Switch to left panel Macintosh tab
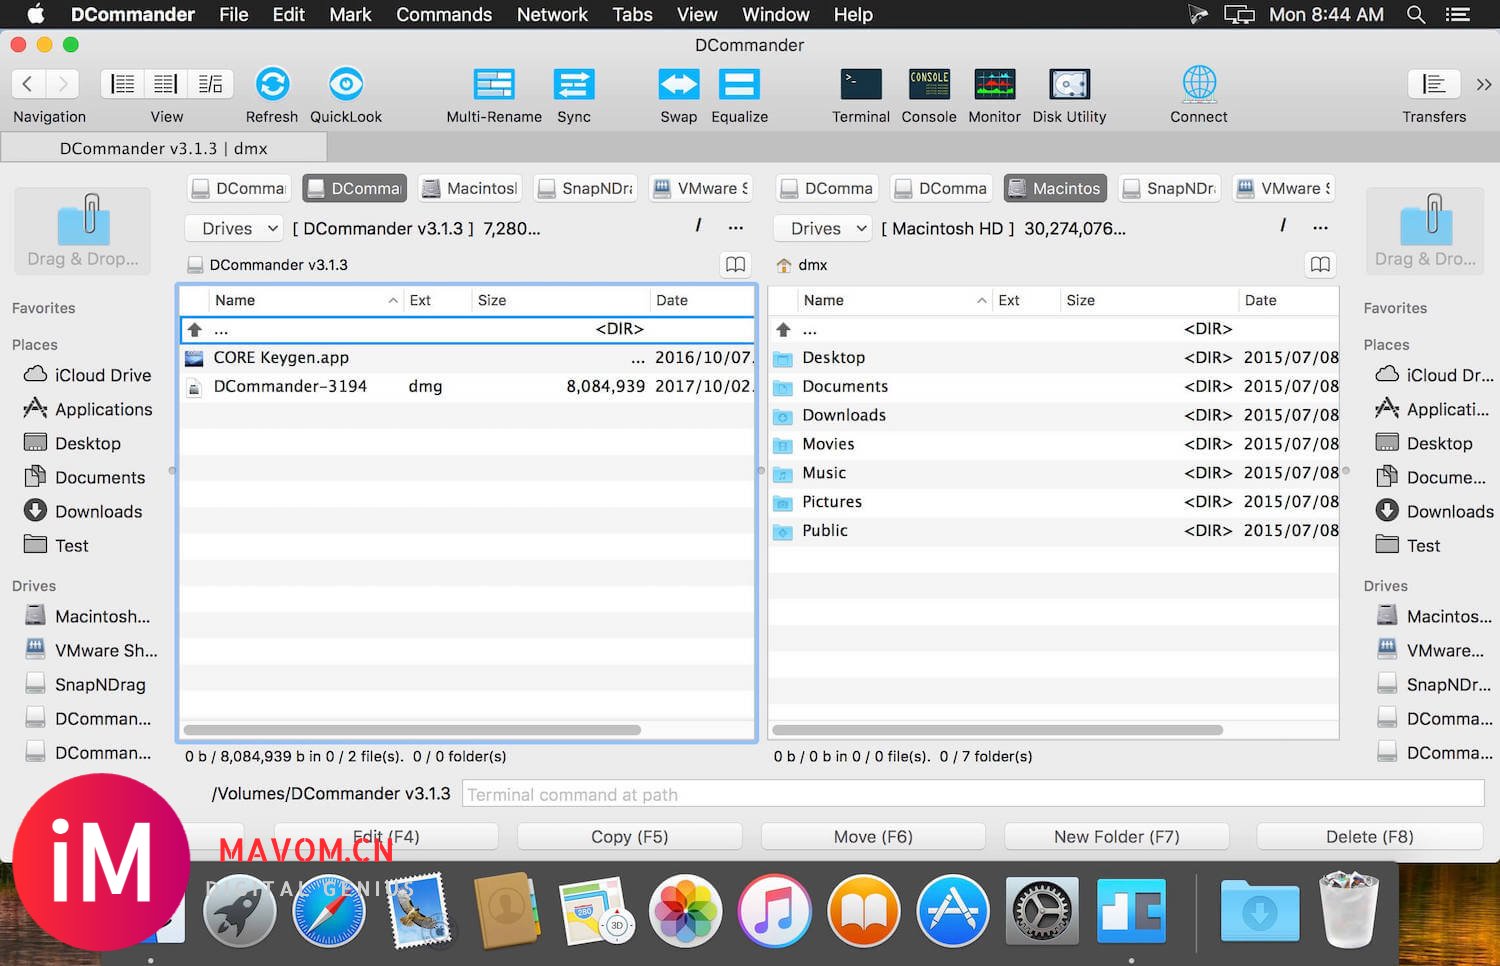The height and width of the screenshot is (966, 1500). (x=470, y=189)
